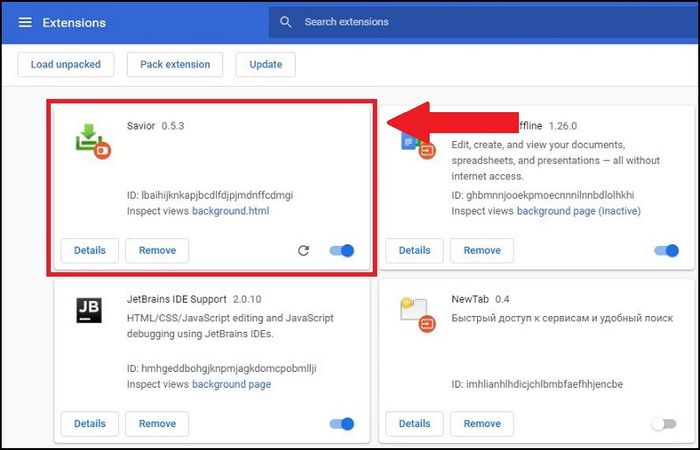Open Details for NewTab extension
700x450 pixels.
click(x=414, y=424)
